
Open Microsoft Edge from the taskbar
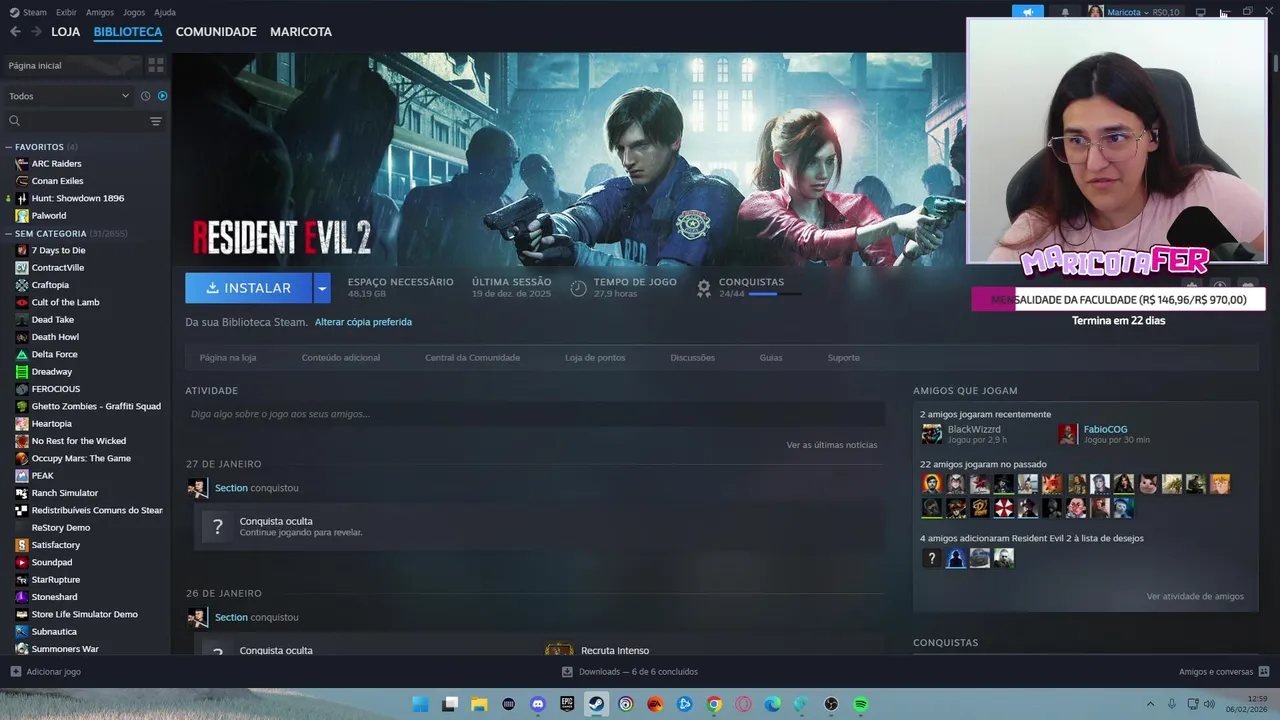(772, 704)
